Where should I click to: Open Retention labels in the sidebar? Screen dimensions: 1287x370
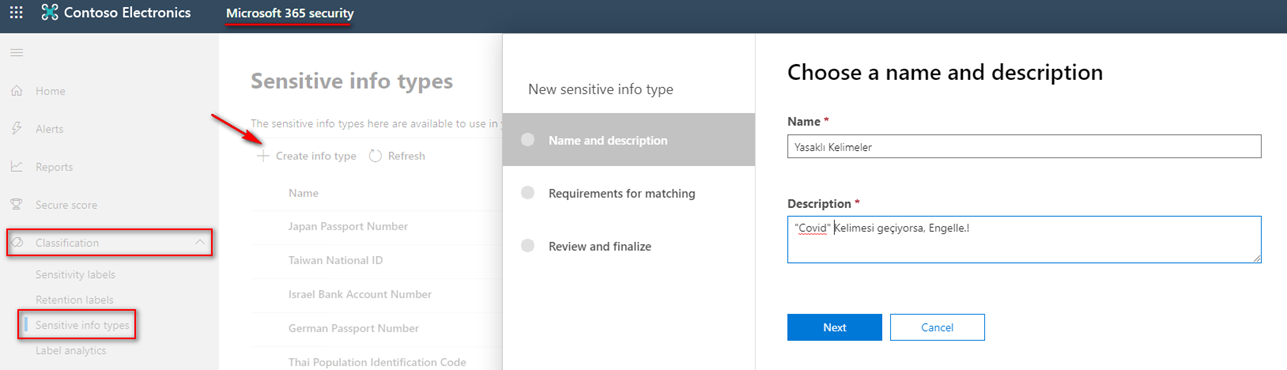(x=74, y=299)
